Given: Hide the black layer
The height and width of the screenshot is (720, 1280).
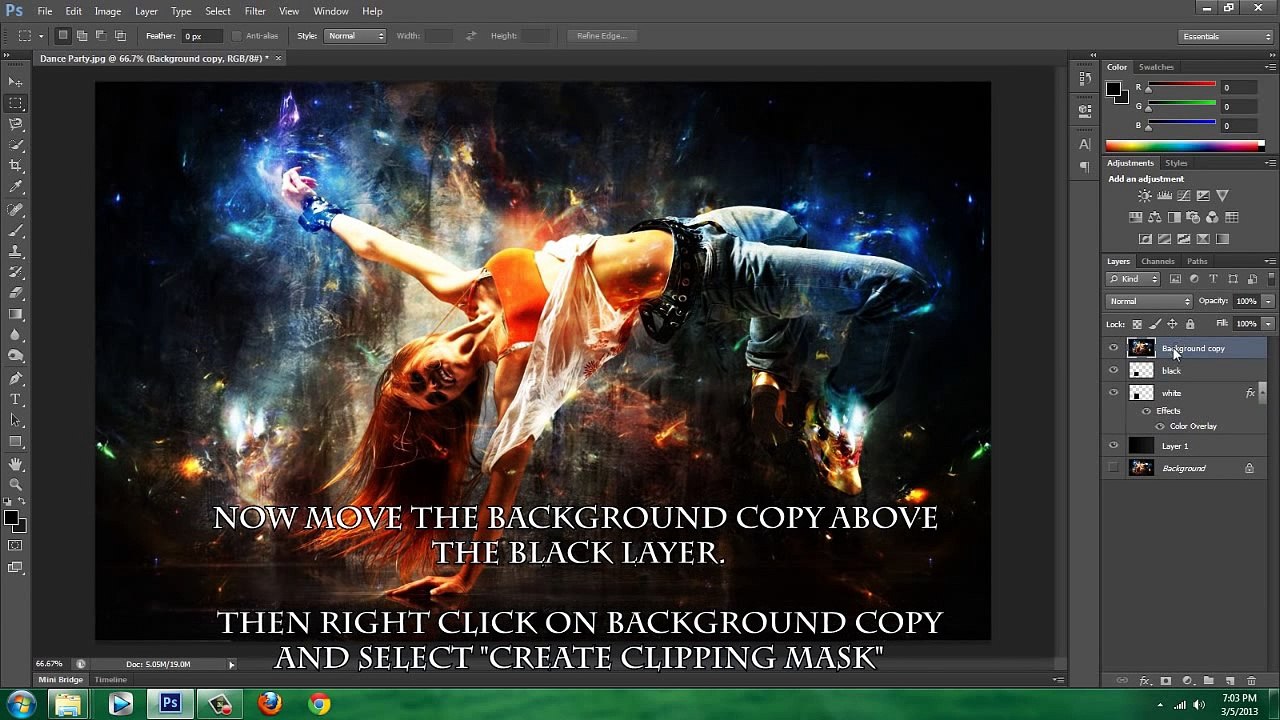Looking at the screenshot, I should coord(1113,370).
